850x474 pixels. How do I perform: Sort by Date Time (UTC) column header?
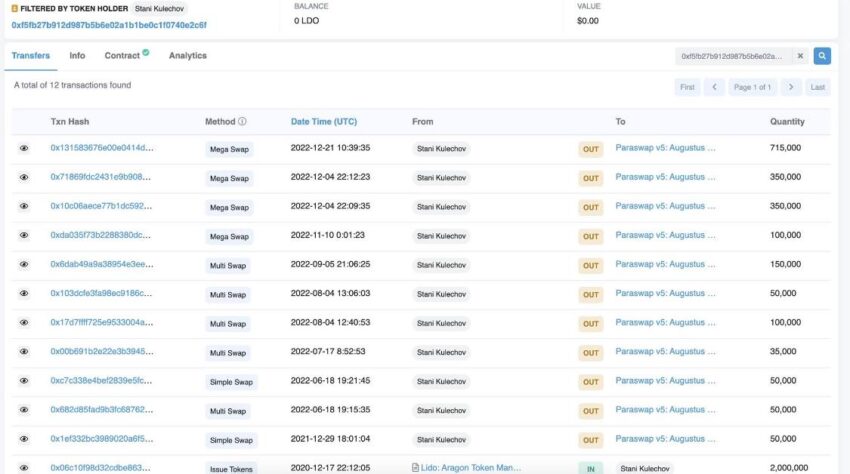[x=324, y=121]
